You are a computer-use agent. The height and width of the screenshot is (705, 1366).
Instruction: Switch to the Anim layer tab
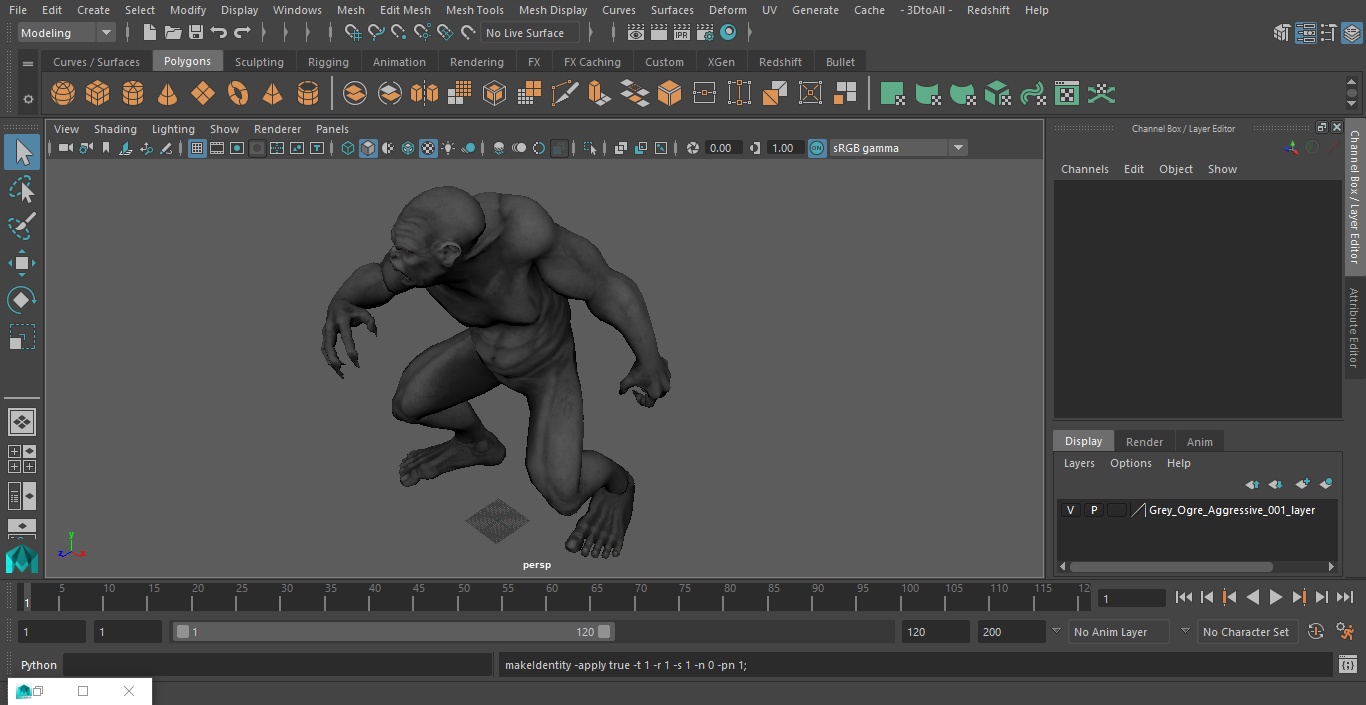(x=1199, y=442)
